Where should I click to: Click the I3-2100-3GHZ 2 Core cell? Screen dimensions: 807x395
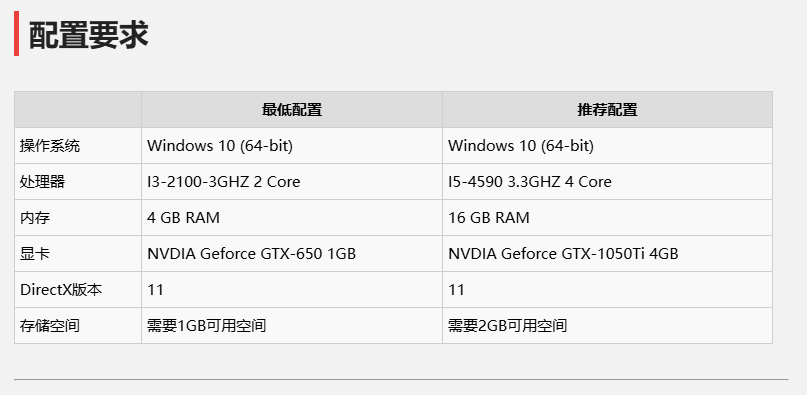pos(292,182)
